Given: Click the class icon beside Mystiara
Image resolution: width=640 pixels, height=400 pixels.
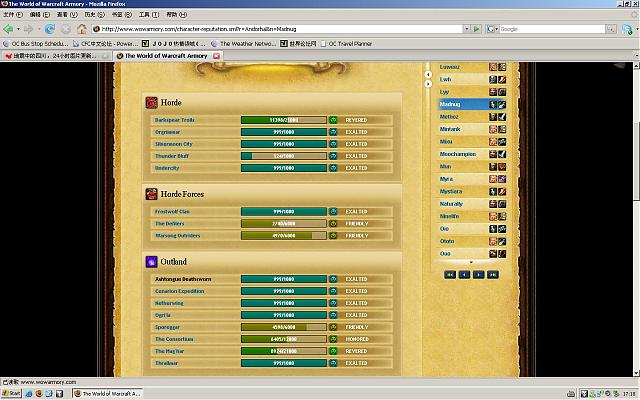Looking at the screenshot, I should tap(502, 191).
